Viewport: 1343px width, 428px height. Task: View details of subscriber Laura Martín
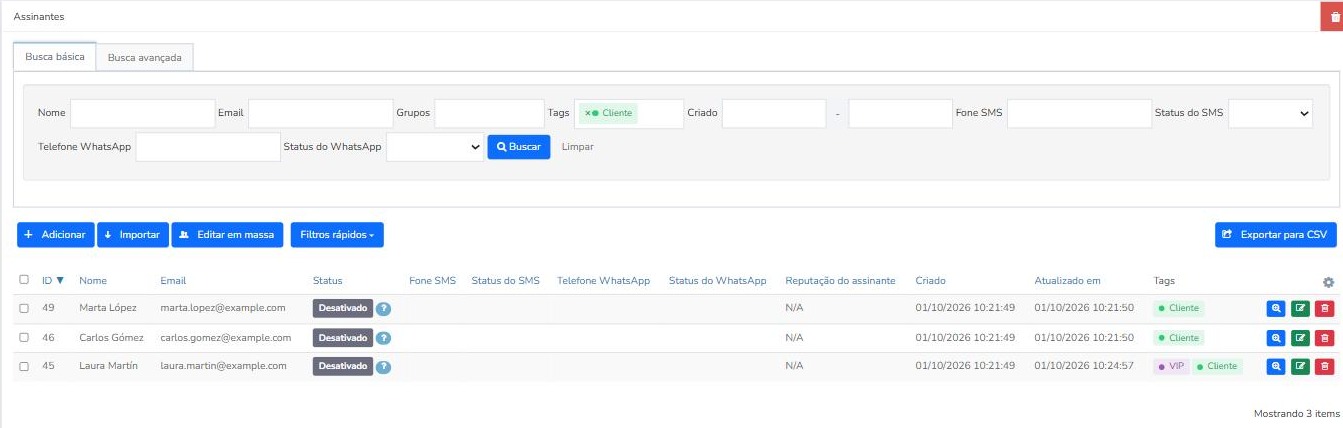1275,367
